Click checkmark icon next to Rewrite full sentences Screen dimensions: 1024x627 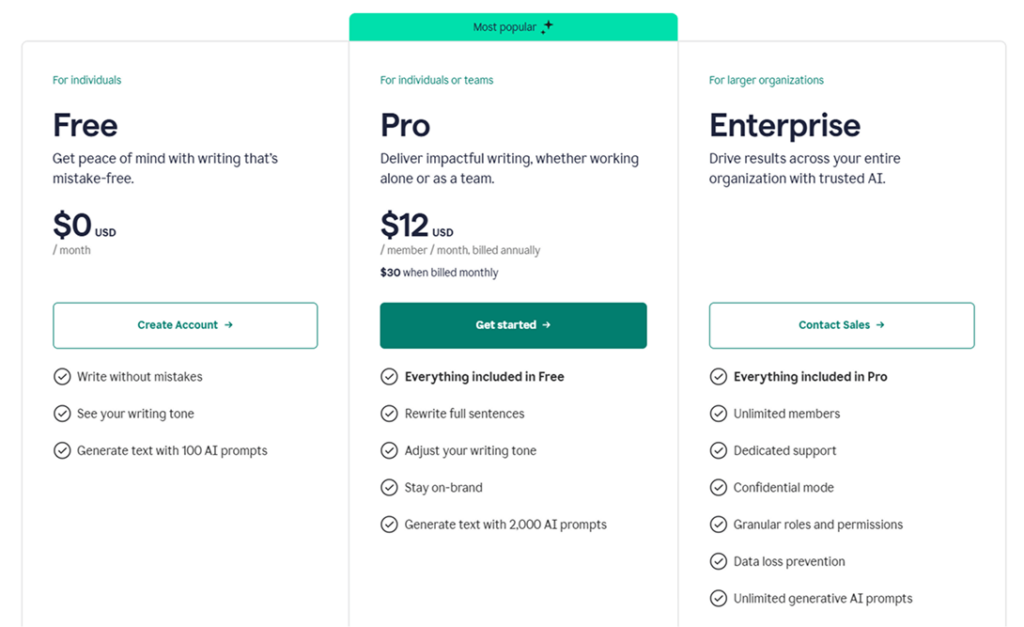(389, 414)
